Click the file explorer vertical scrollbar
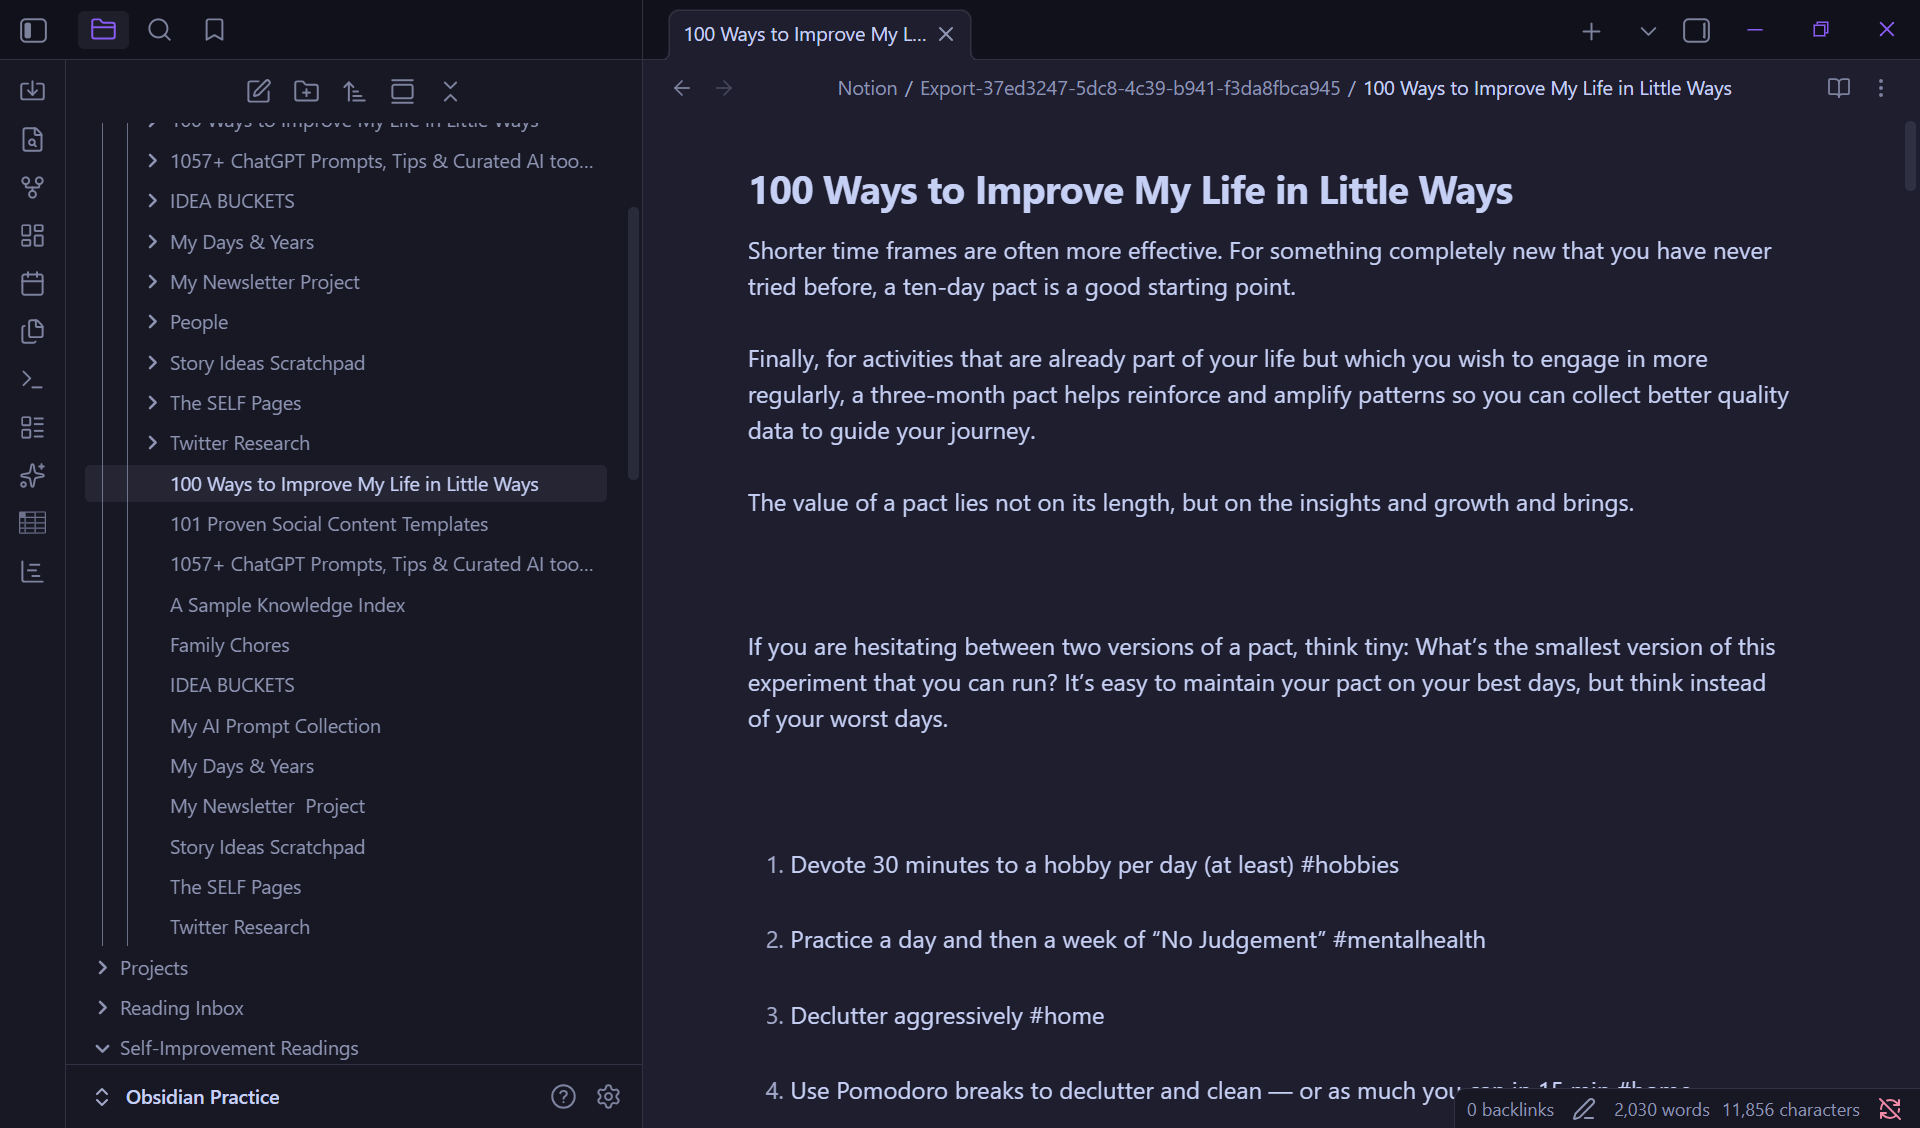This screenshot has height=1128, width=1920. (632, 343)
